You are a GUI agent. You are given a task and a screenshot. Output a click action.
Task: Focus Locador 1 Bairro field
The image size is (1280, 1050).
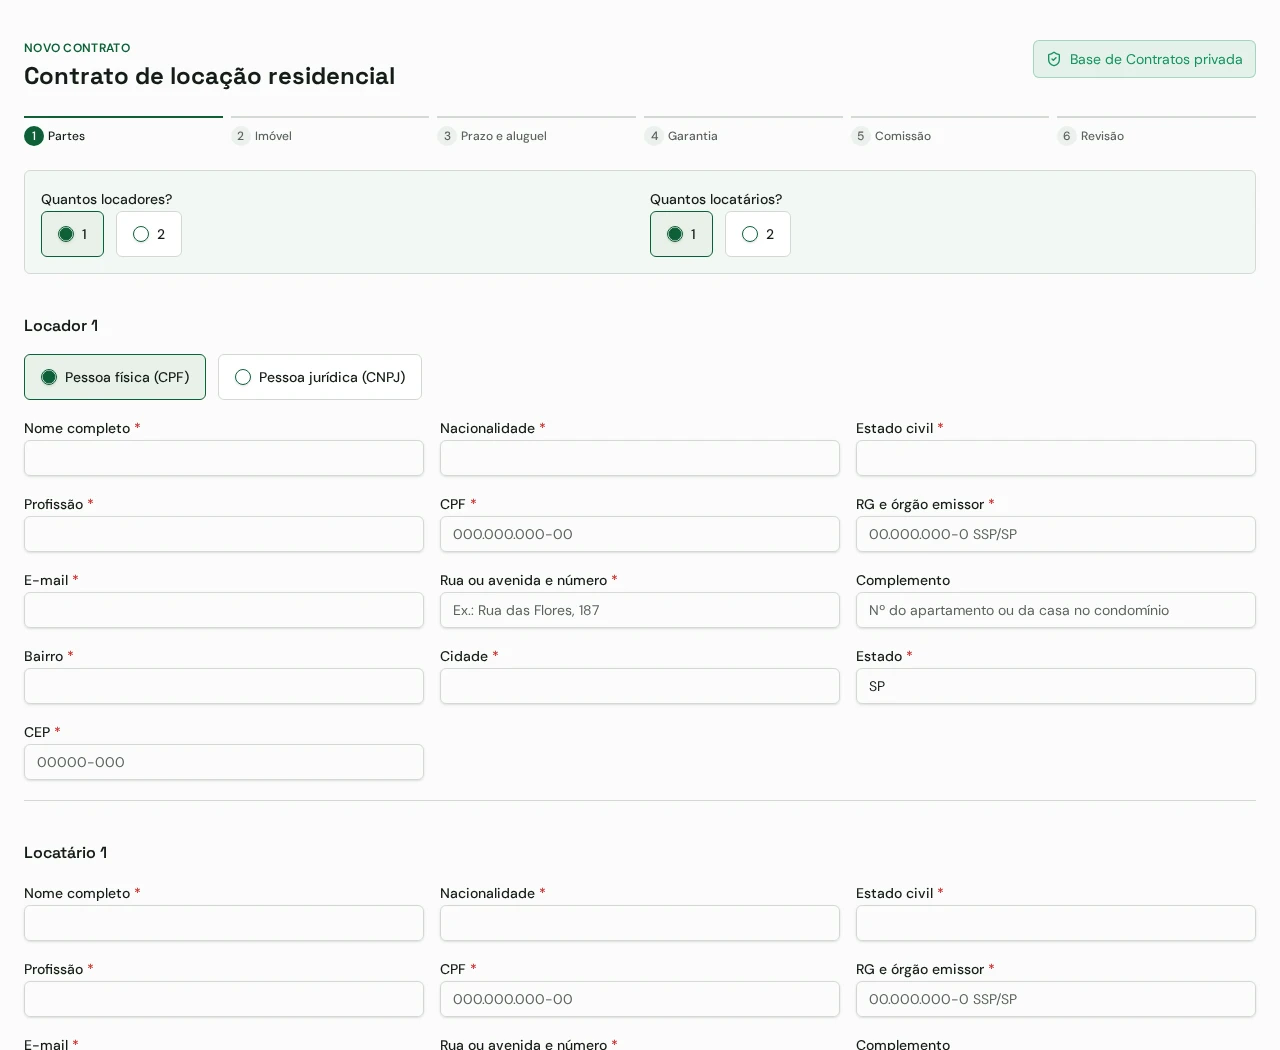(x=224, y=686)
